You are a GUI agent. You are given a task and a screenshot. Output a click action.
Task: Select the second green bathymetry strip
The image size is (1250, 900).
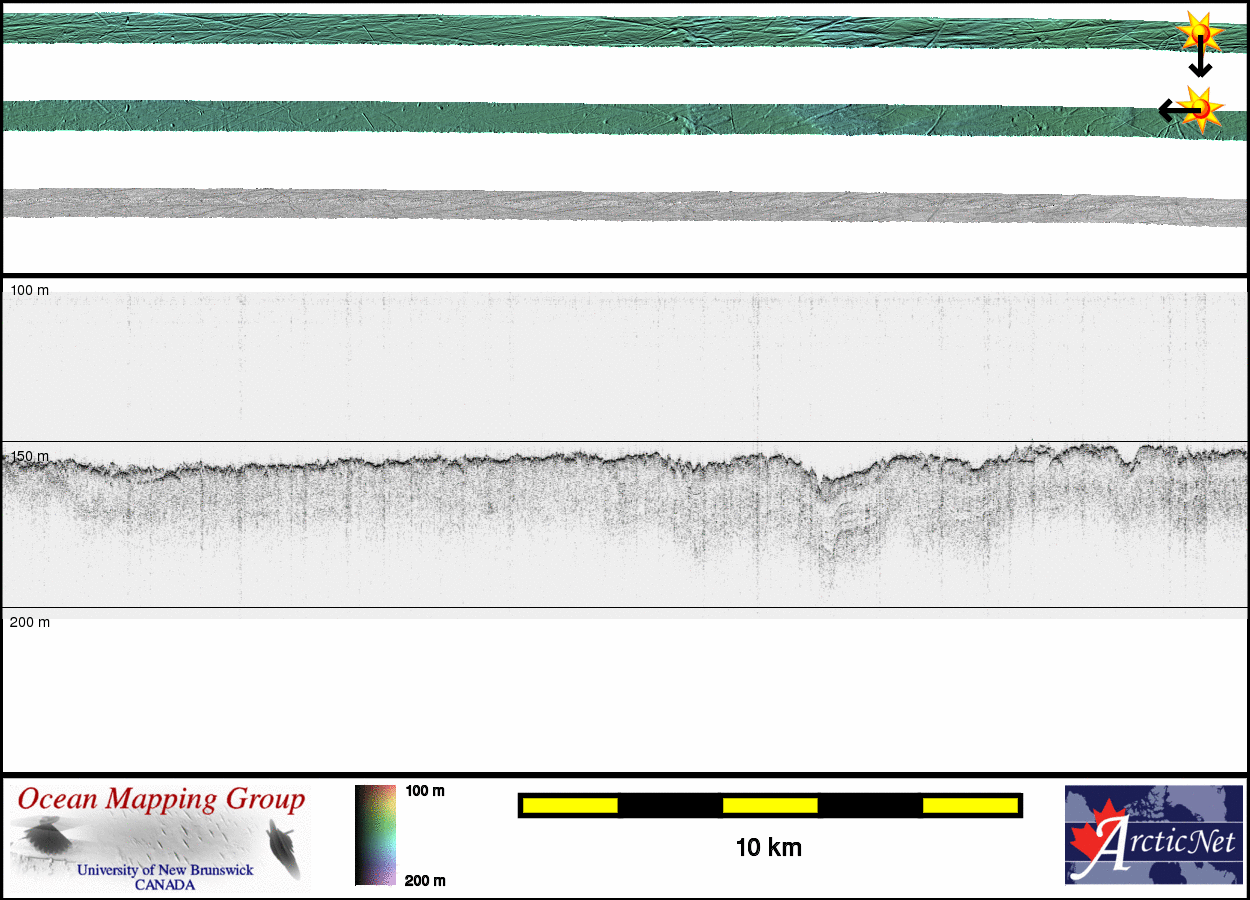point(600,118)
